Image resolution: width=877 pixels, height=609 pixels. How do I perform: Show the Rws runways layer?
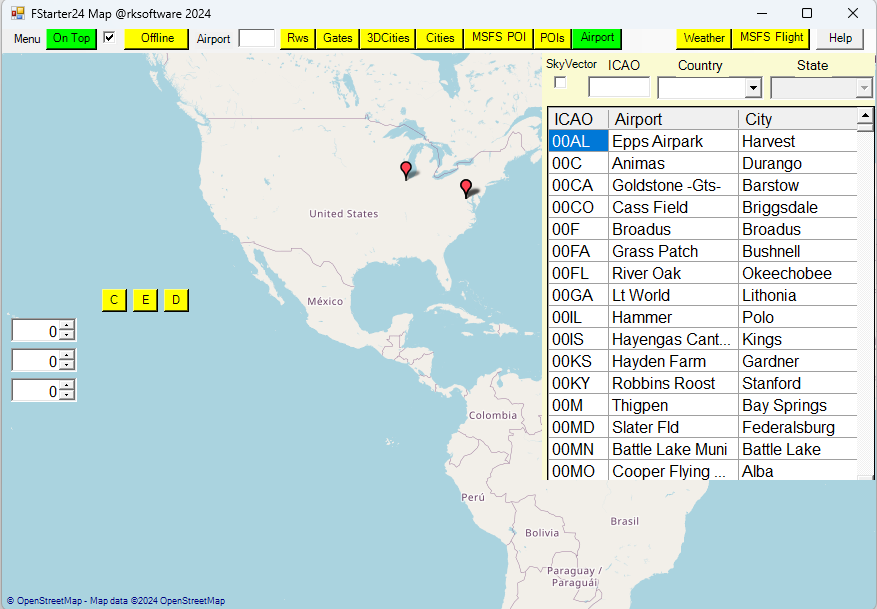point(297,38)
